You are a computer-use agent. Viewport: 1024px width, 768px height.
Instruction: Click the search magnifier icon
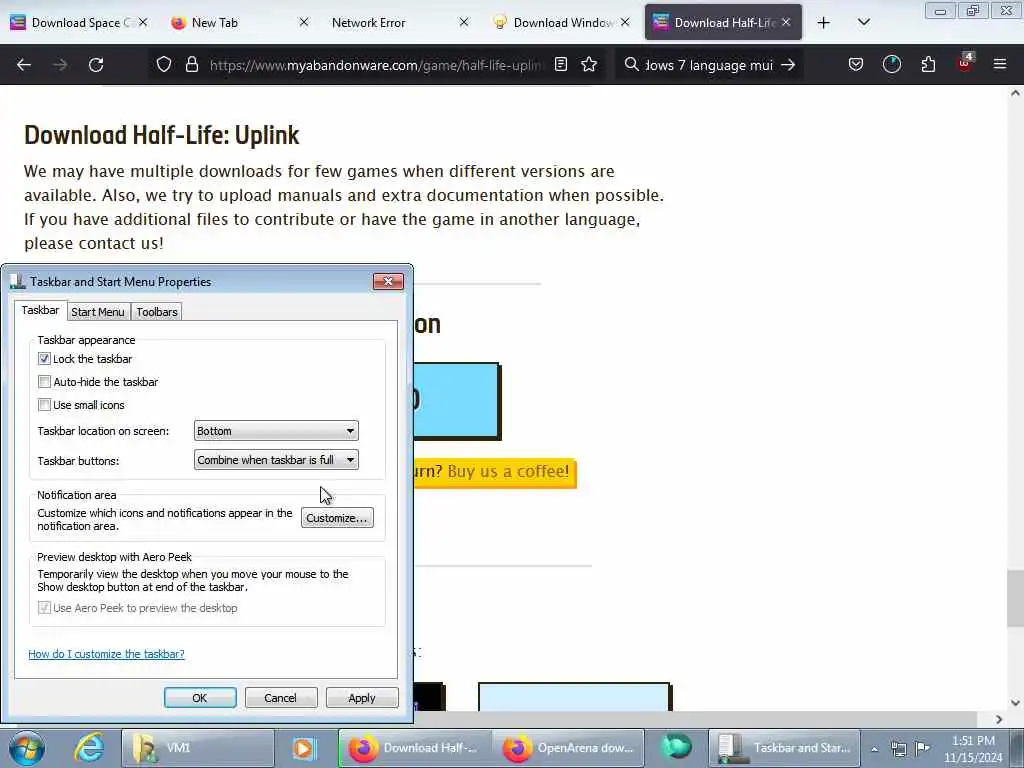632,64
